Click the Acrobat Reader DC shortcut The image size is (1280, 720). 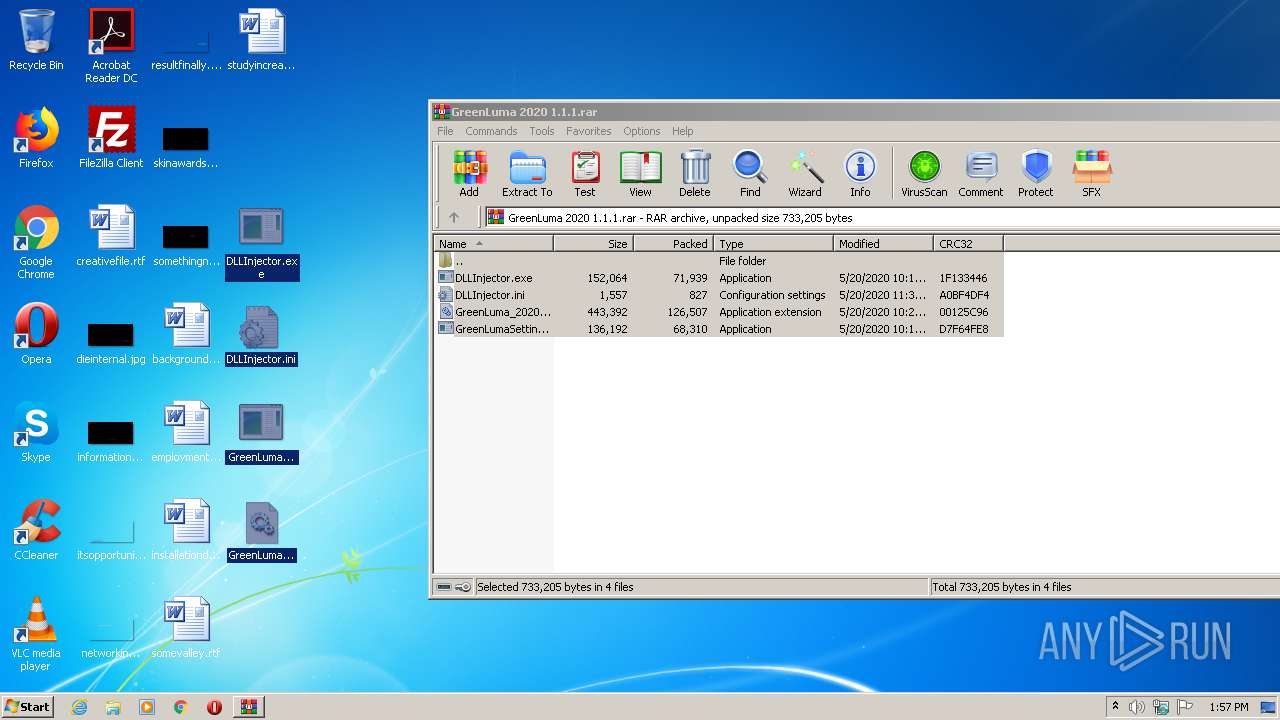pyautogui.click(x=111, y=46)
